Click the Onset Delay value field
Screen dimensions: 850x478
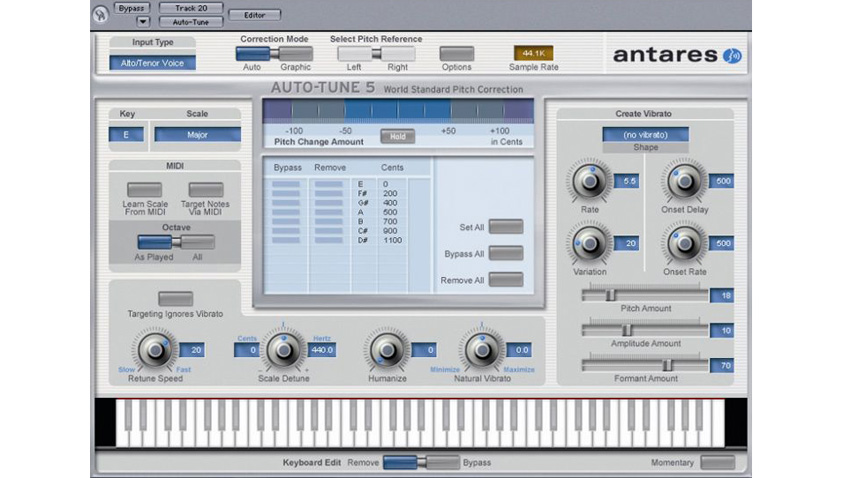[722, 181]
